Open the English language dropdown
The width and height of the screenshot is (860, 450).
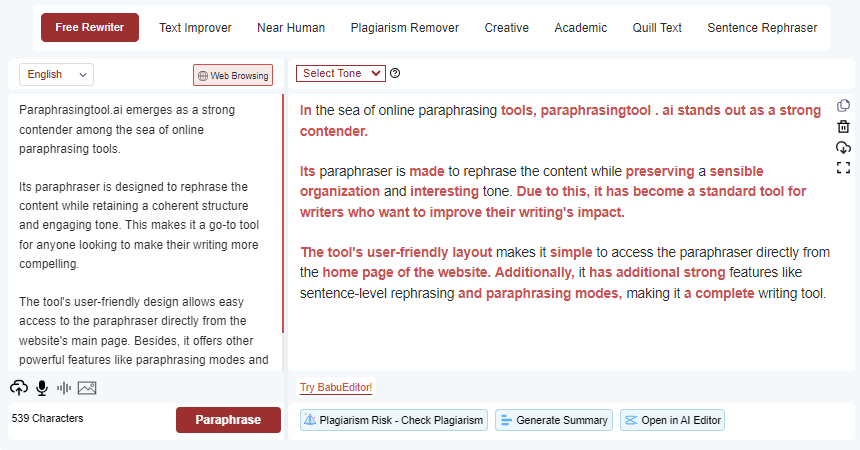56,75
